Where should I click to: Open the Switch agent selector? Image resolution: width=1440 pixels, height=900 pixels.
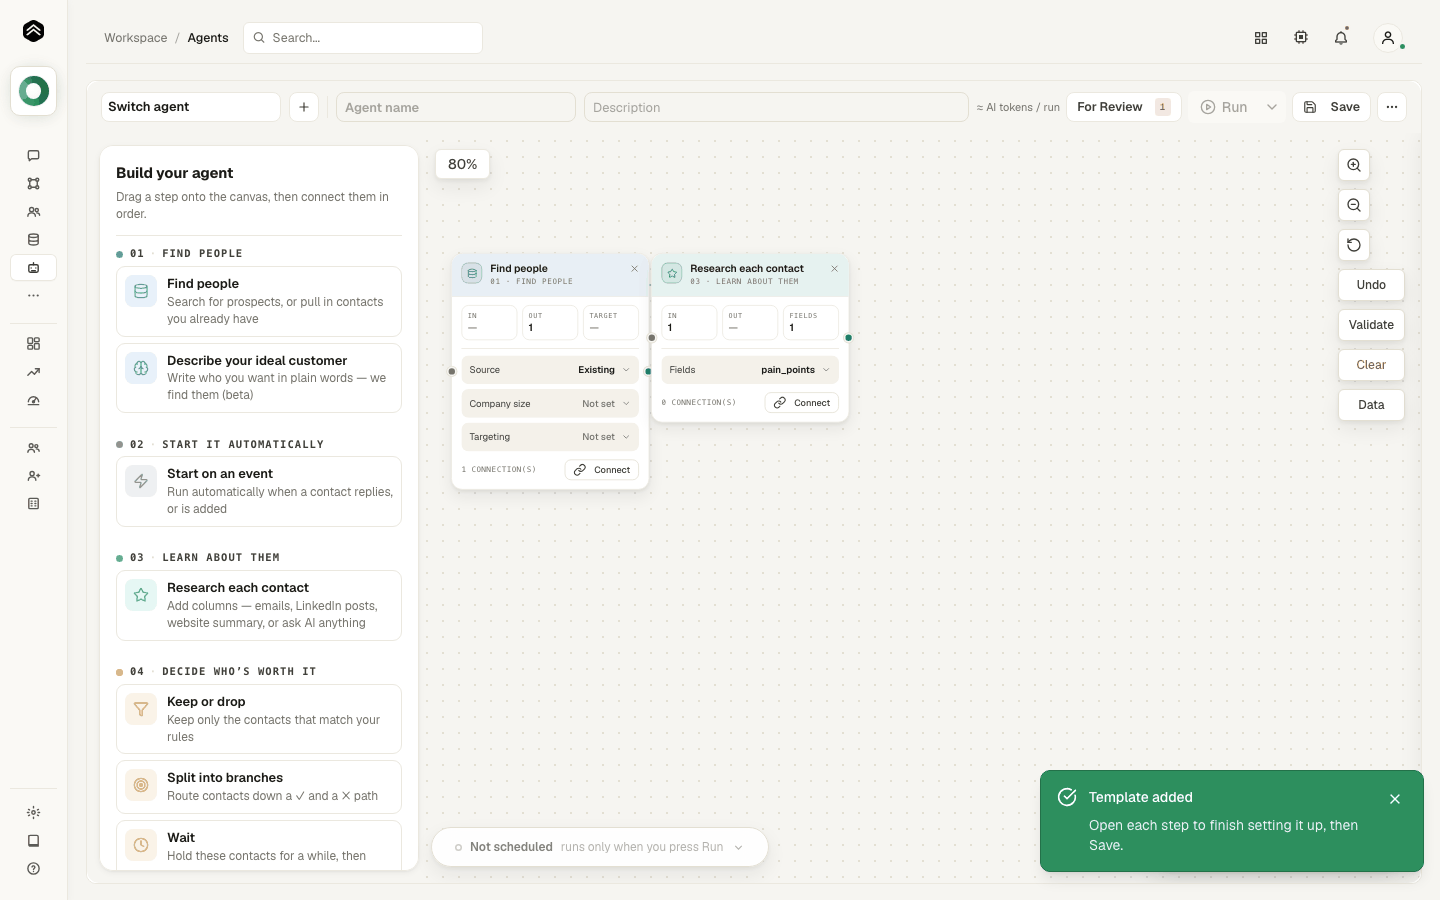tap(190, 107)
